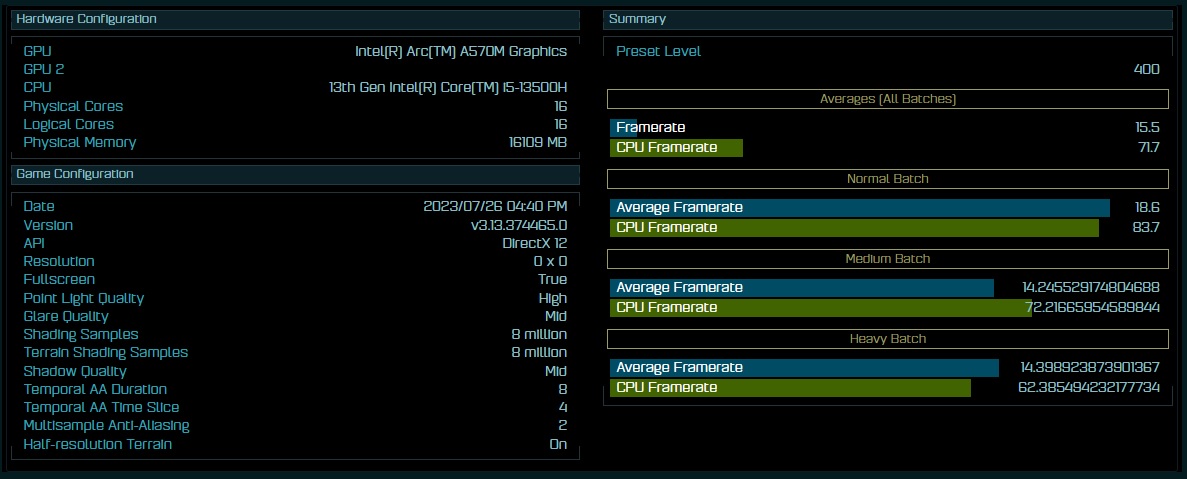Click Medium Batch CPU Framerate bar
Viewport: 1187px width, 479px height.
coord(821,307)
